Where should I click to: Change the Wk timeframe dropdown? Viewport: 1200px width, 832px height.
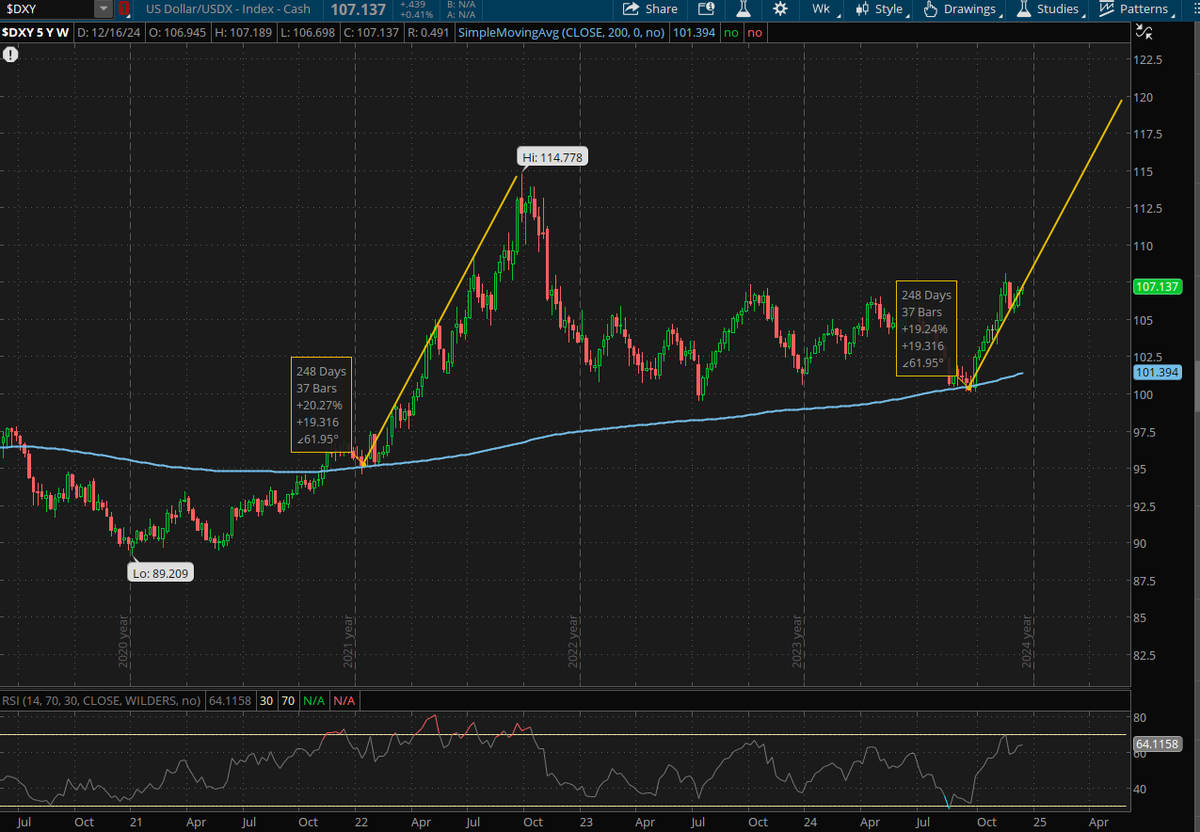(826, 9)
